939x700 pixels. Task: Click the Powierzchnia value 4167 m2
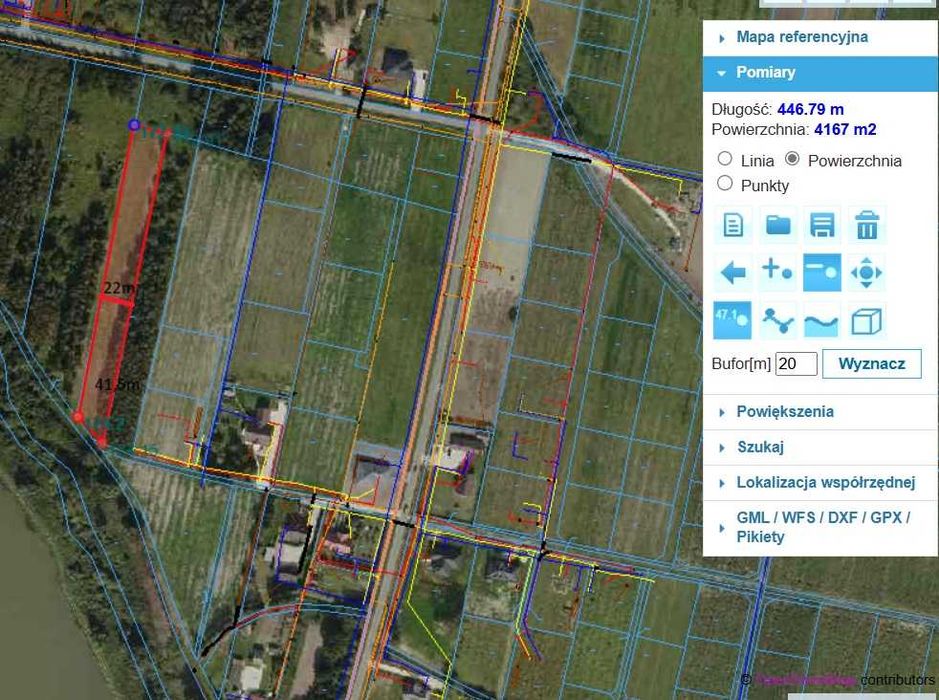pyautogui.click(x=845, y=129)
